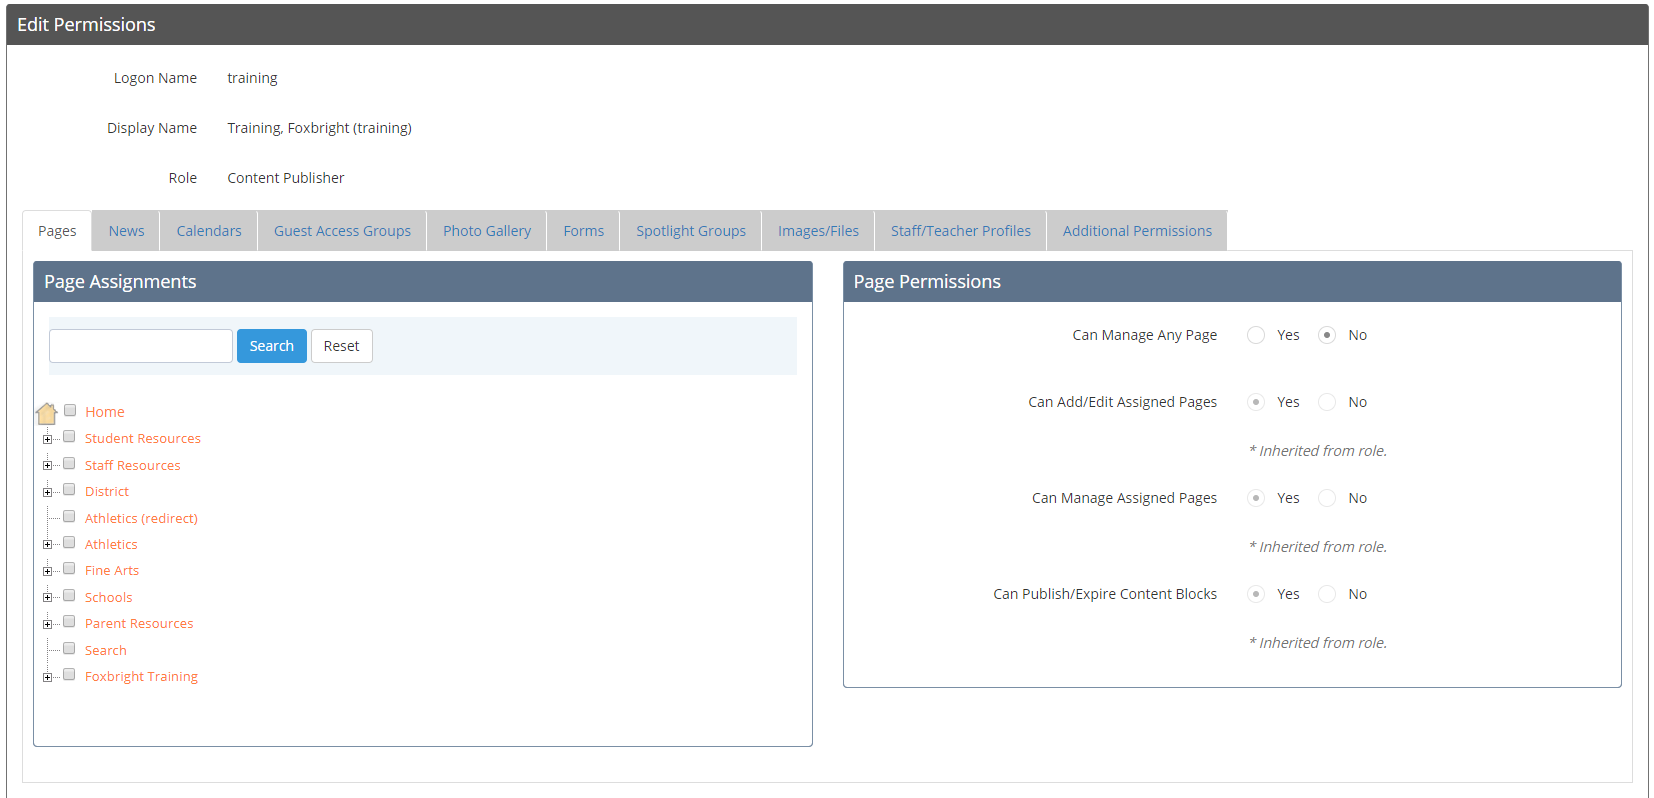Tick the Fine Arts checkbox
This screenshot has width=1654, height=798.
click(x=69, y=568)
